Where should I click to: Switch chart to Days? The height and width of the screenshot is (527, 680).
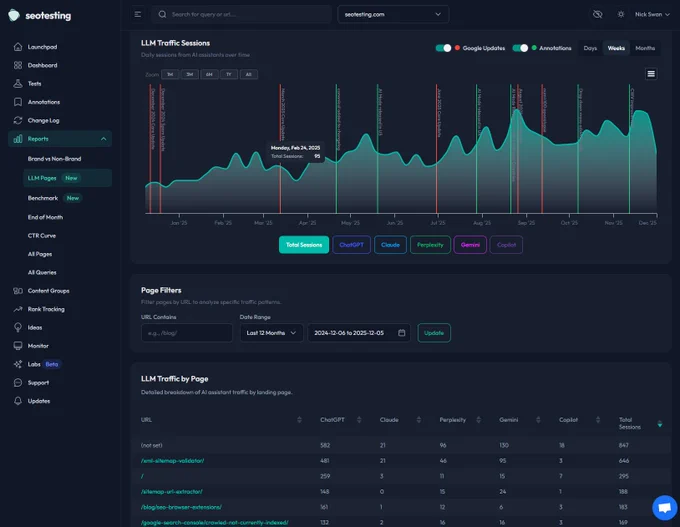pyautogui.click(x=590, y=48)
